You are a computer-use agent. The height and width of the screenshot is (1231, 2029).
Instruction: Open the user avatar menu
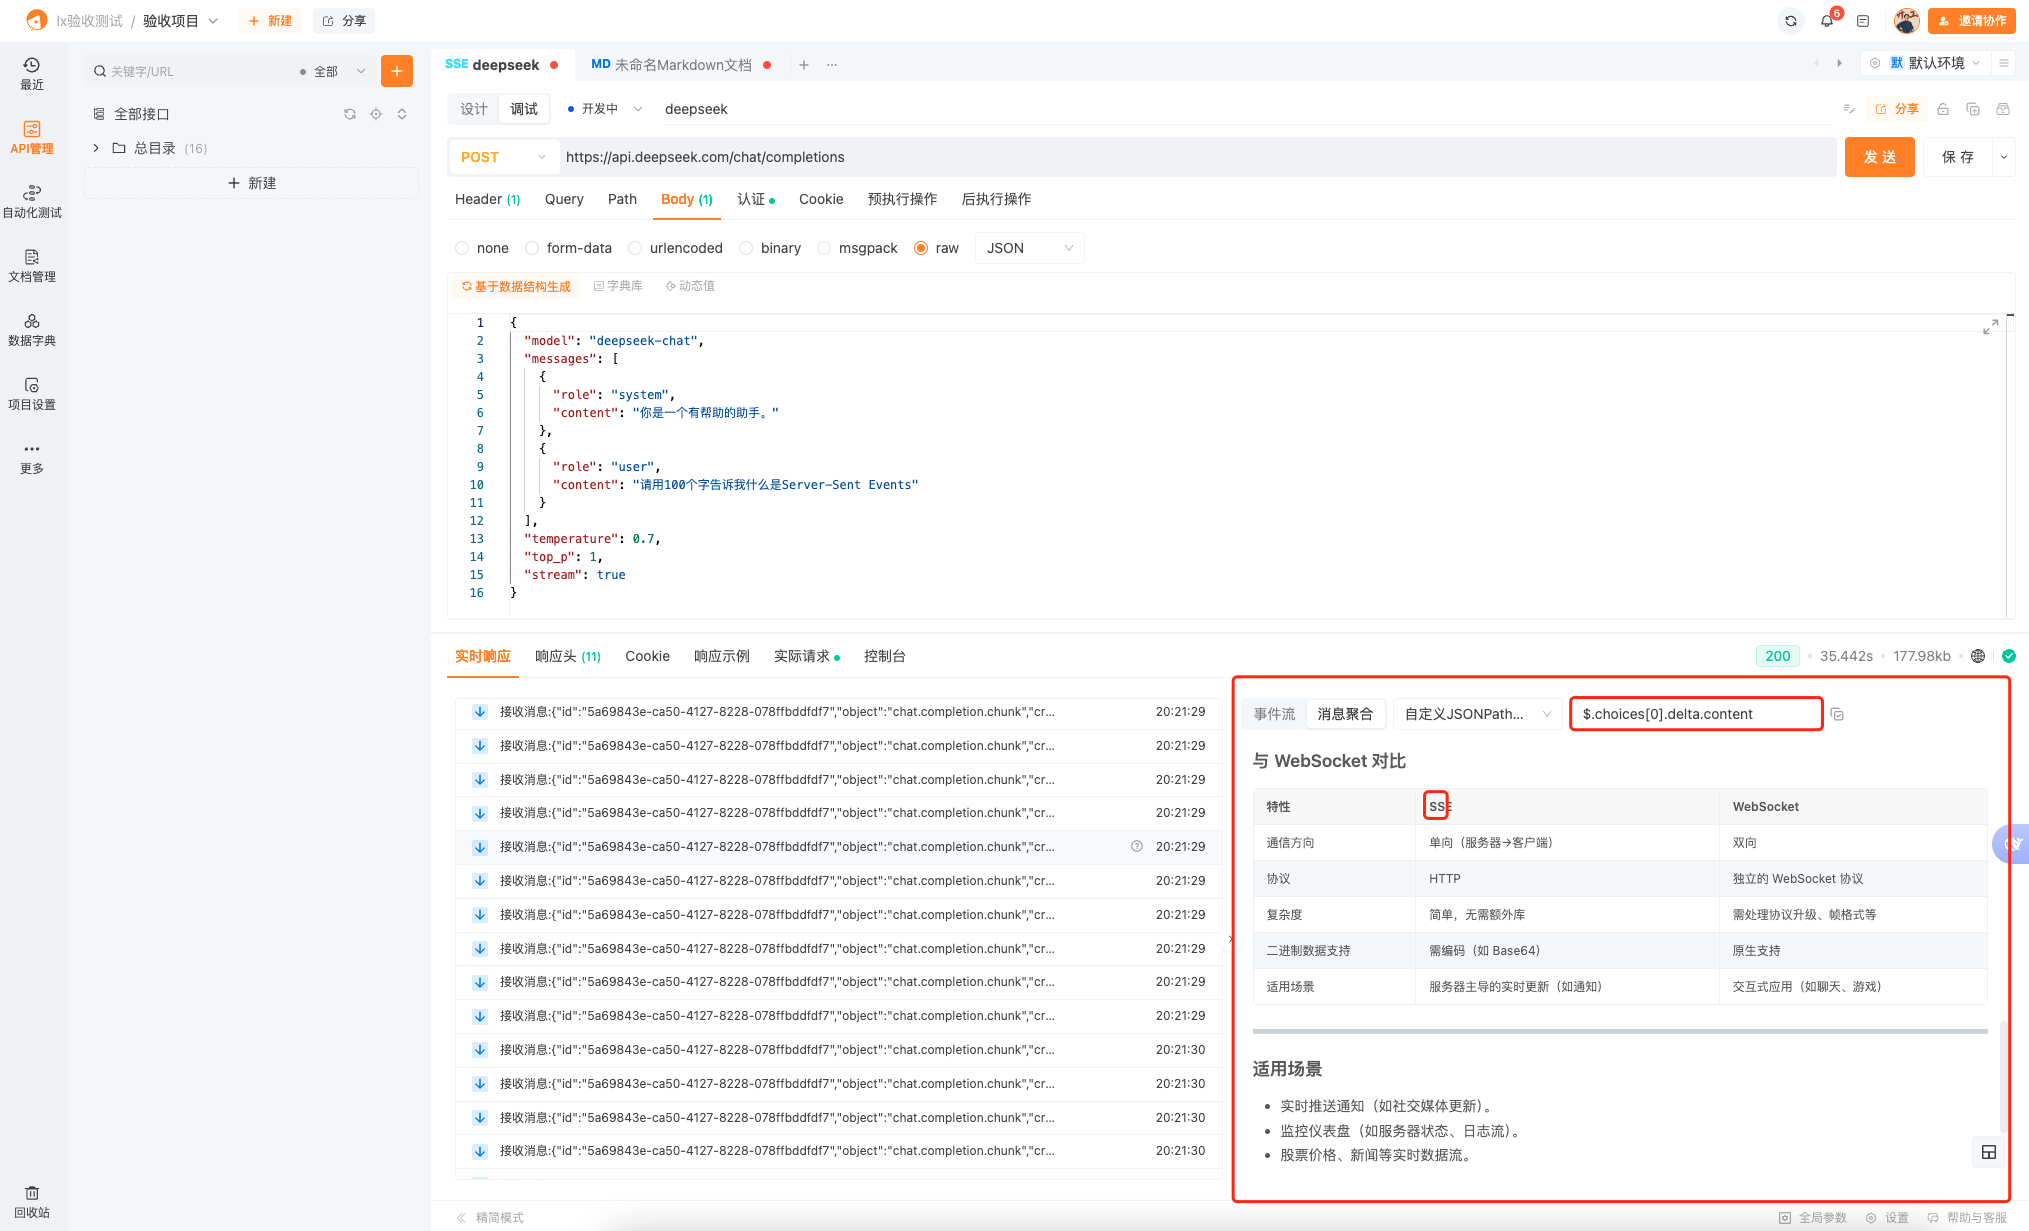coord(1906,20)
